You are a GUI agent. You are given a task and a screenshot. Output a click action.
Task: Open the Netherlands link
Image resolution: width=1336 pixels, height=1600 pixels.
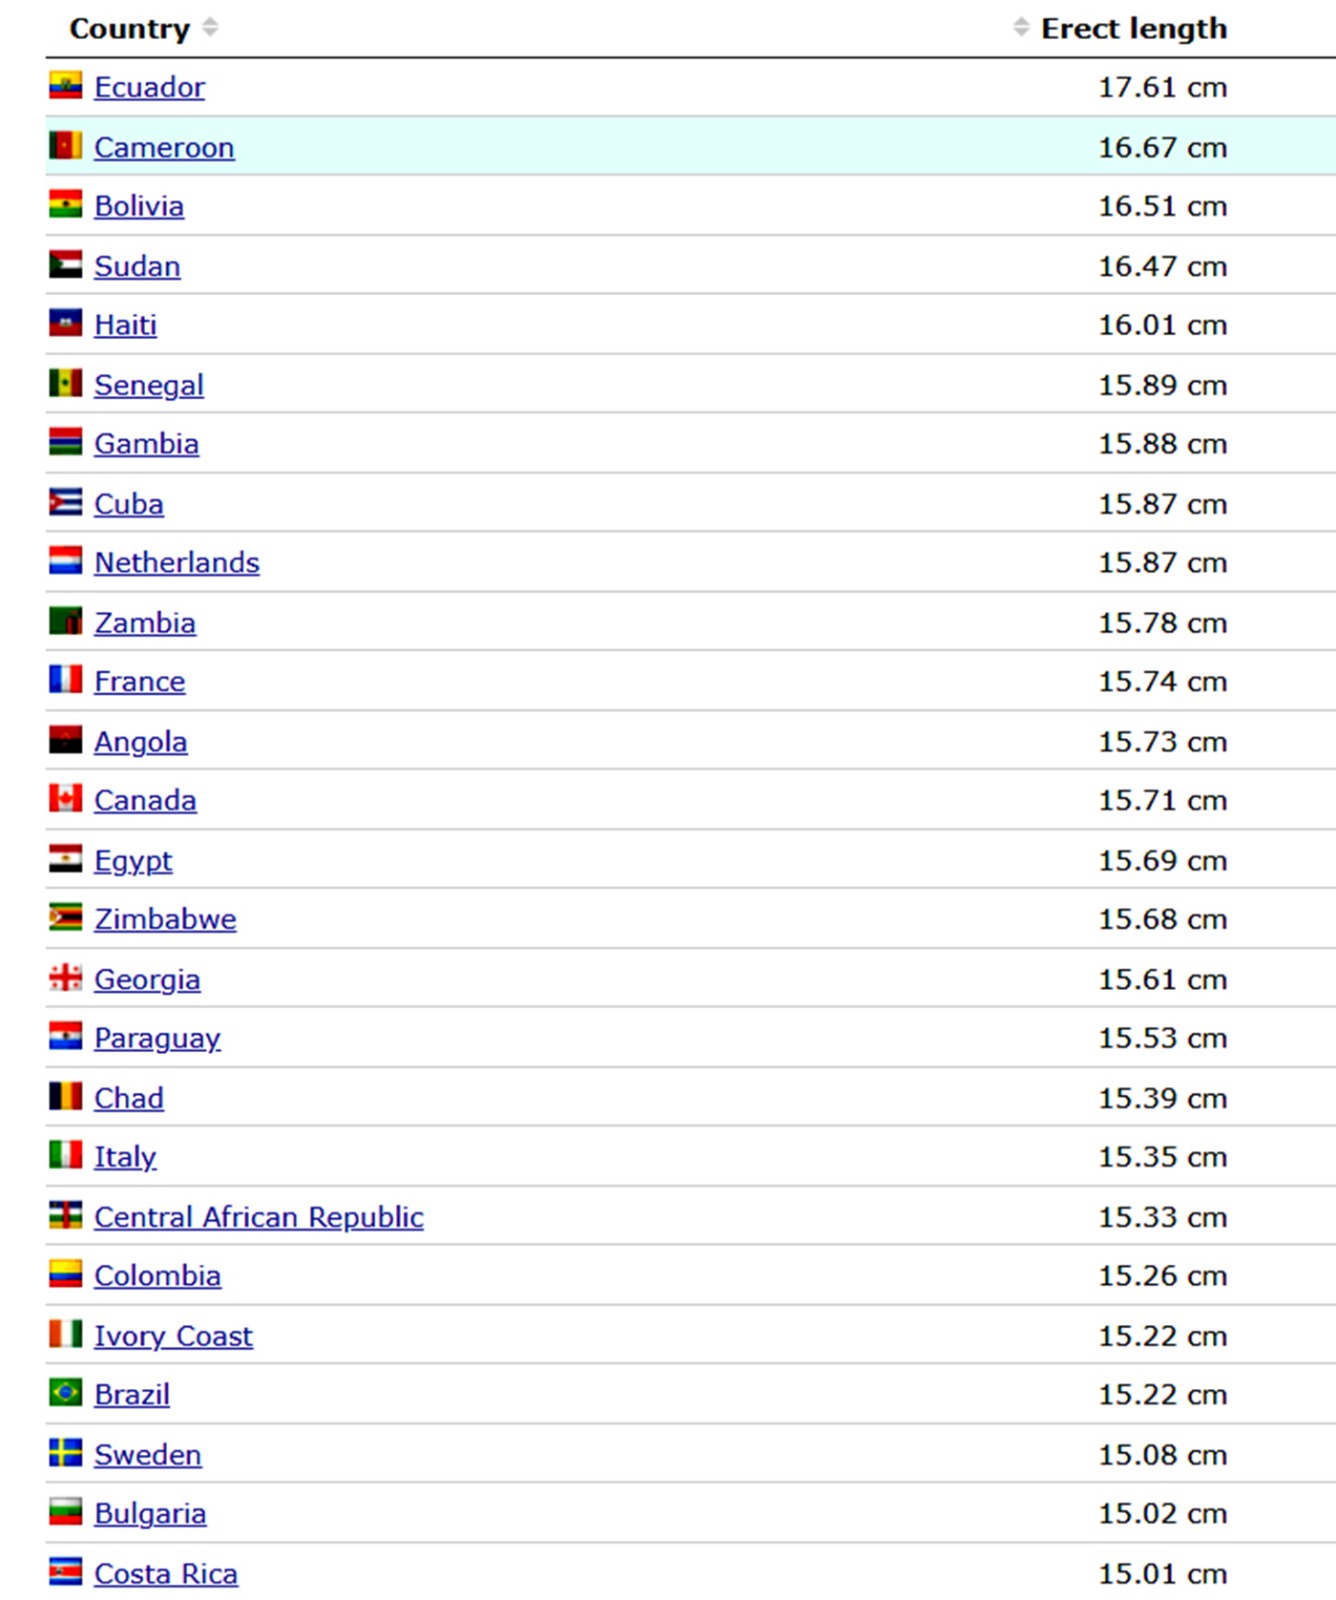pos(177,563)
